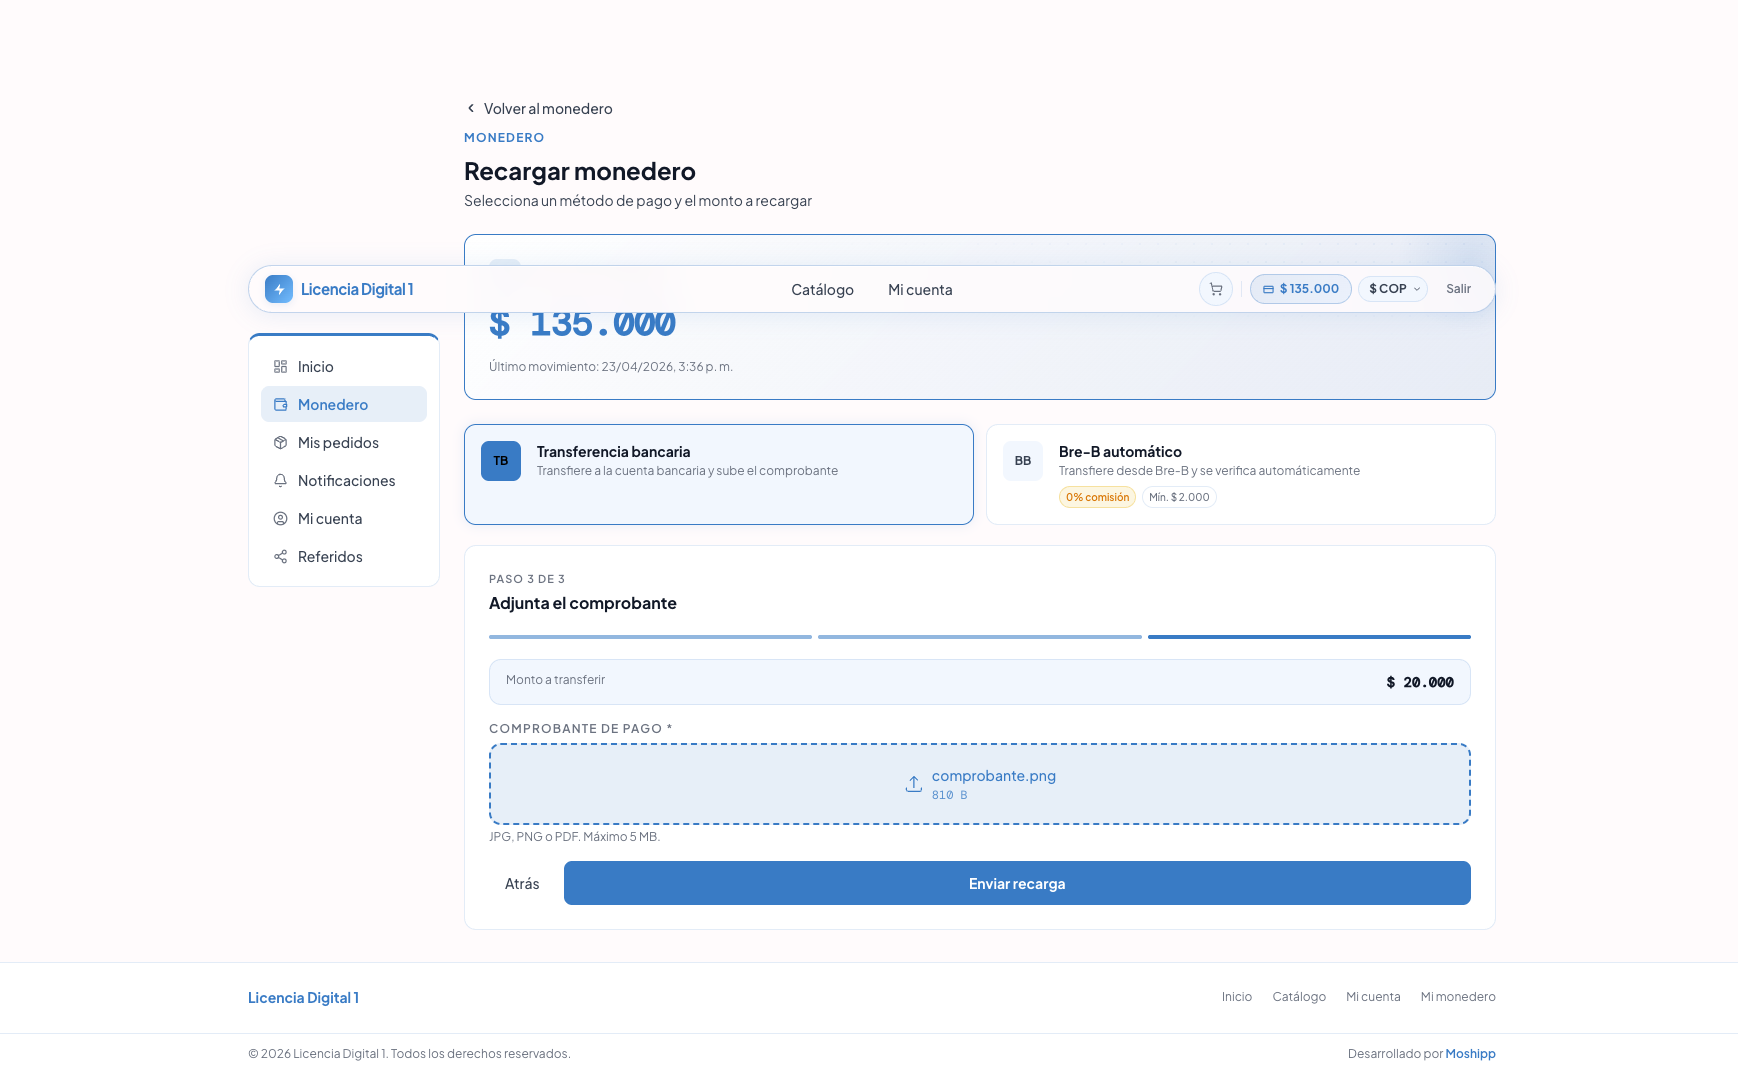Open the $ COP currency dropdown
Image resolution: width=1738 pixels, height=1074 pixels.
(x=1393, y=289)
